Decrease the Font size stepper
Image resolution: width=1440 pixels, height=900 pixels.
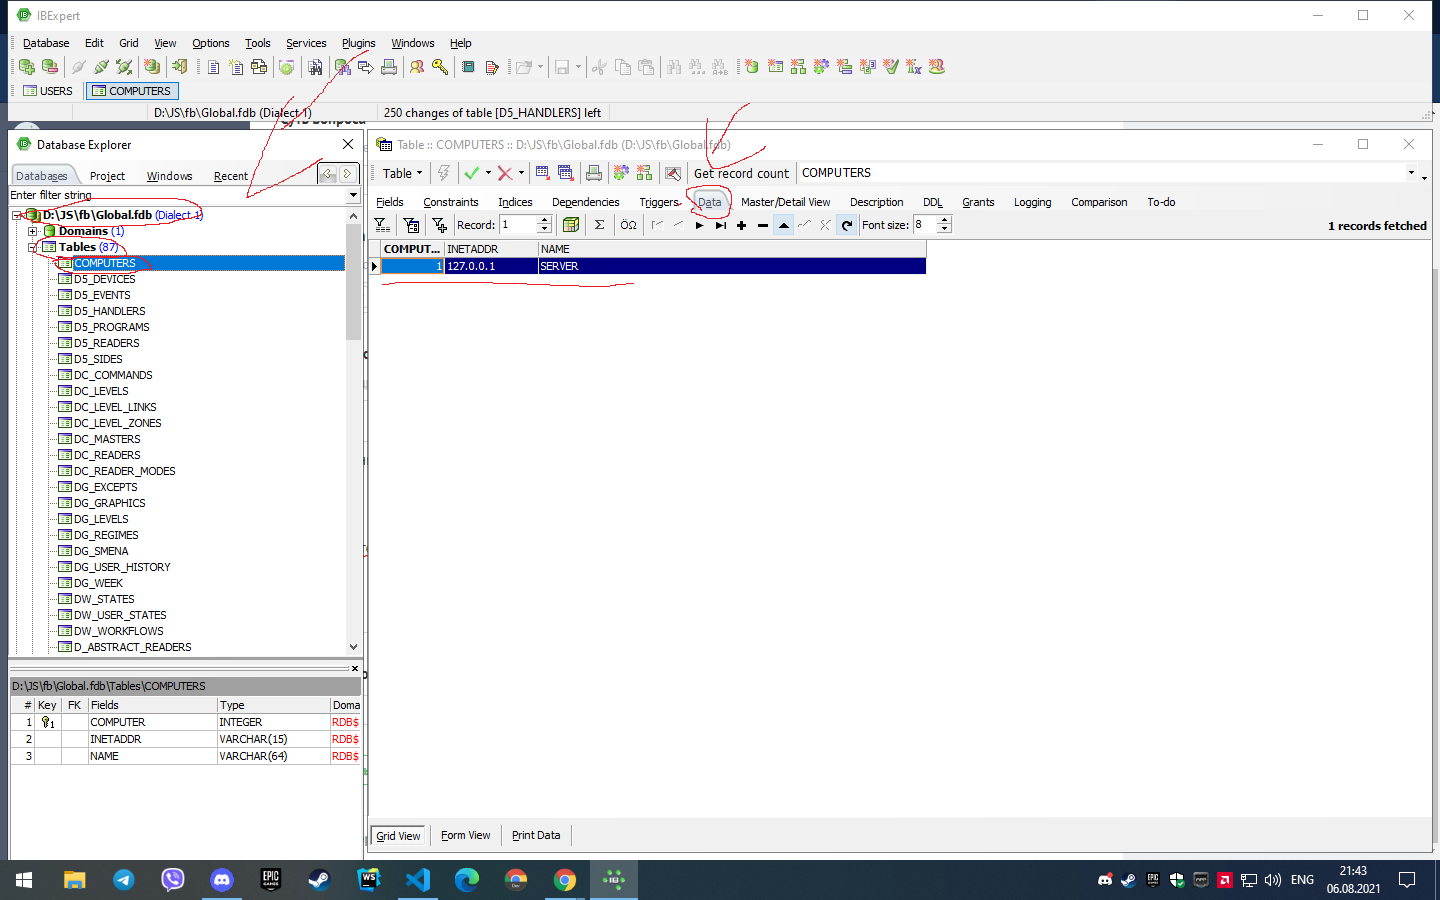944,230
